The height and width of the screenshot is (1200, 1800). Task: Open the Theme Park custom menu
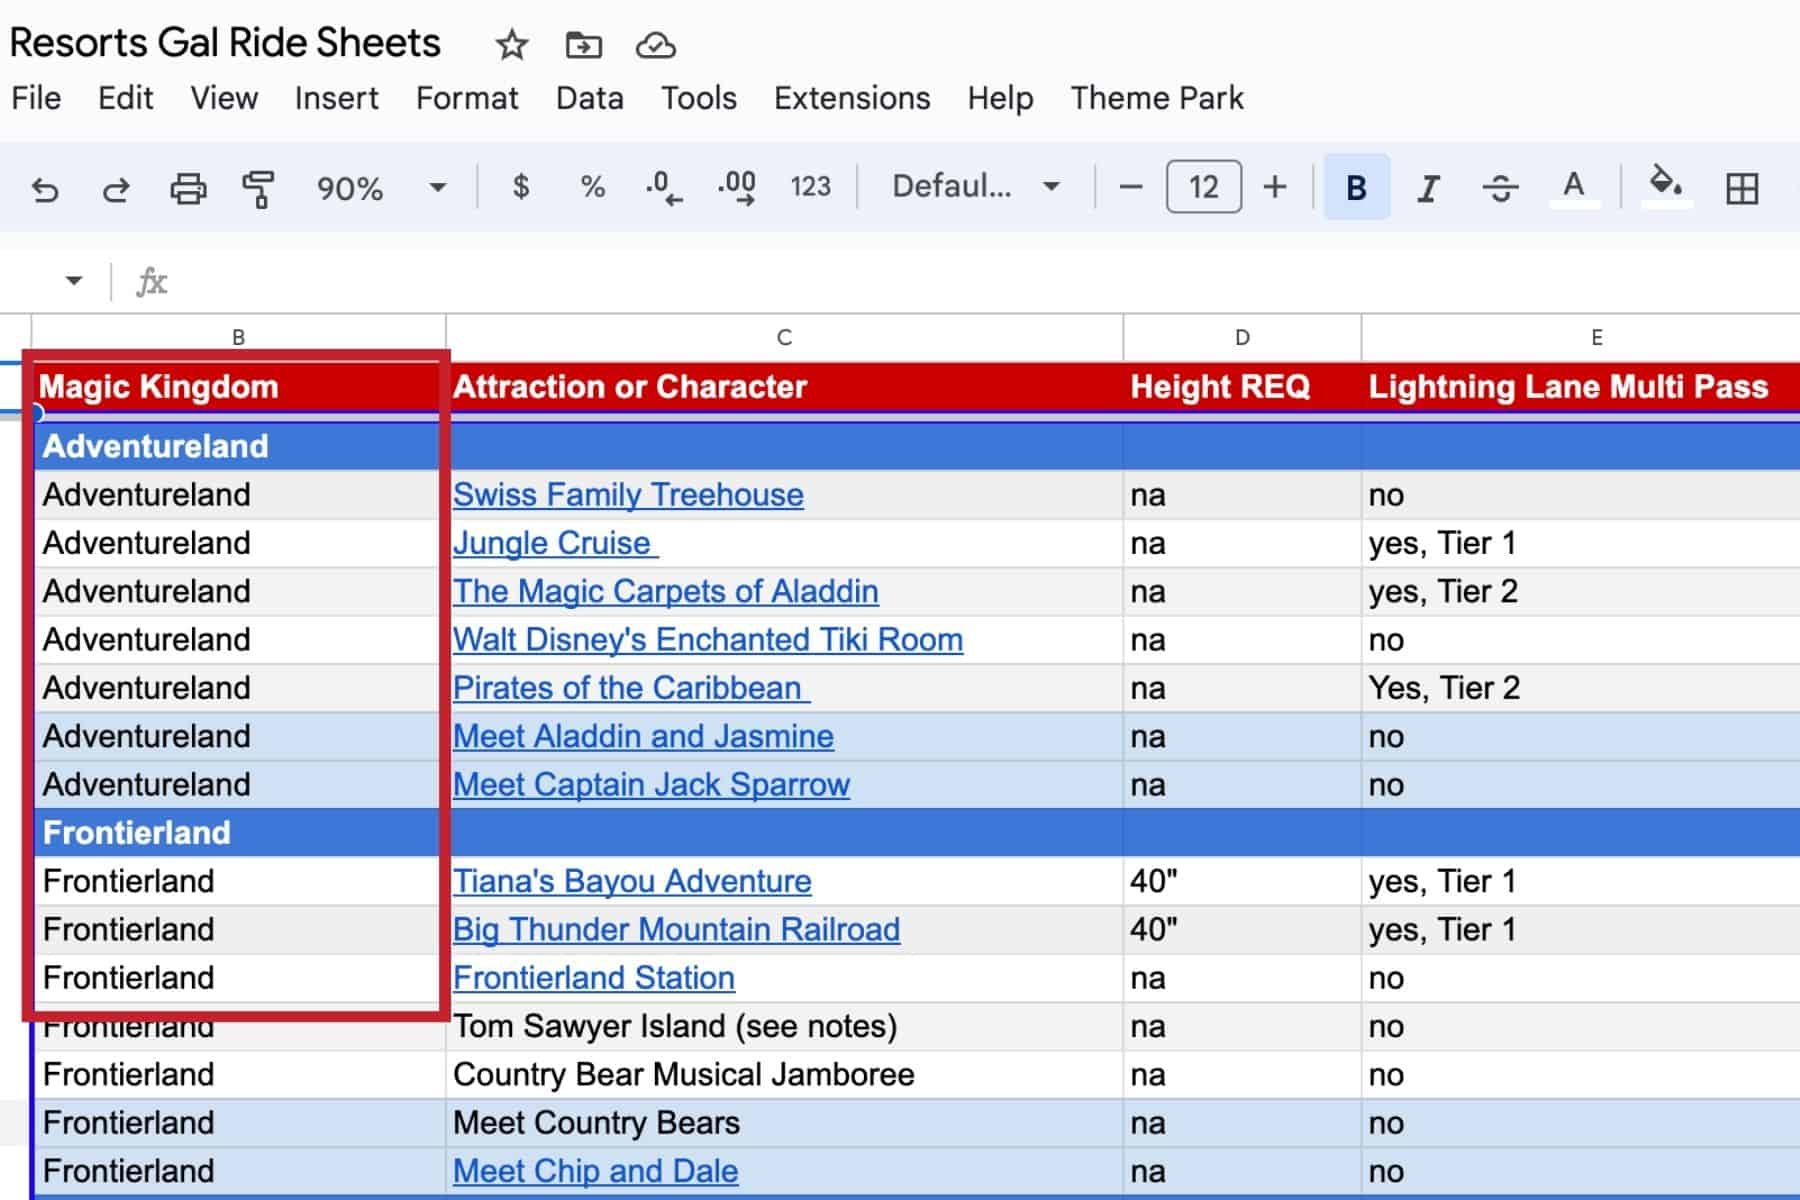point(1157,98)
